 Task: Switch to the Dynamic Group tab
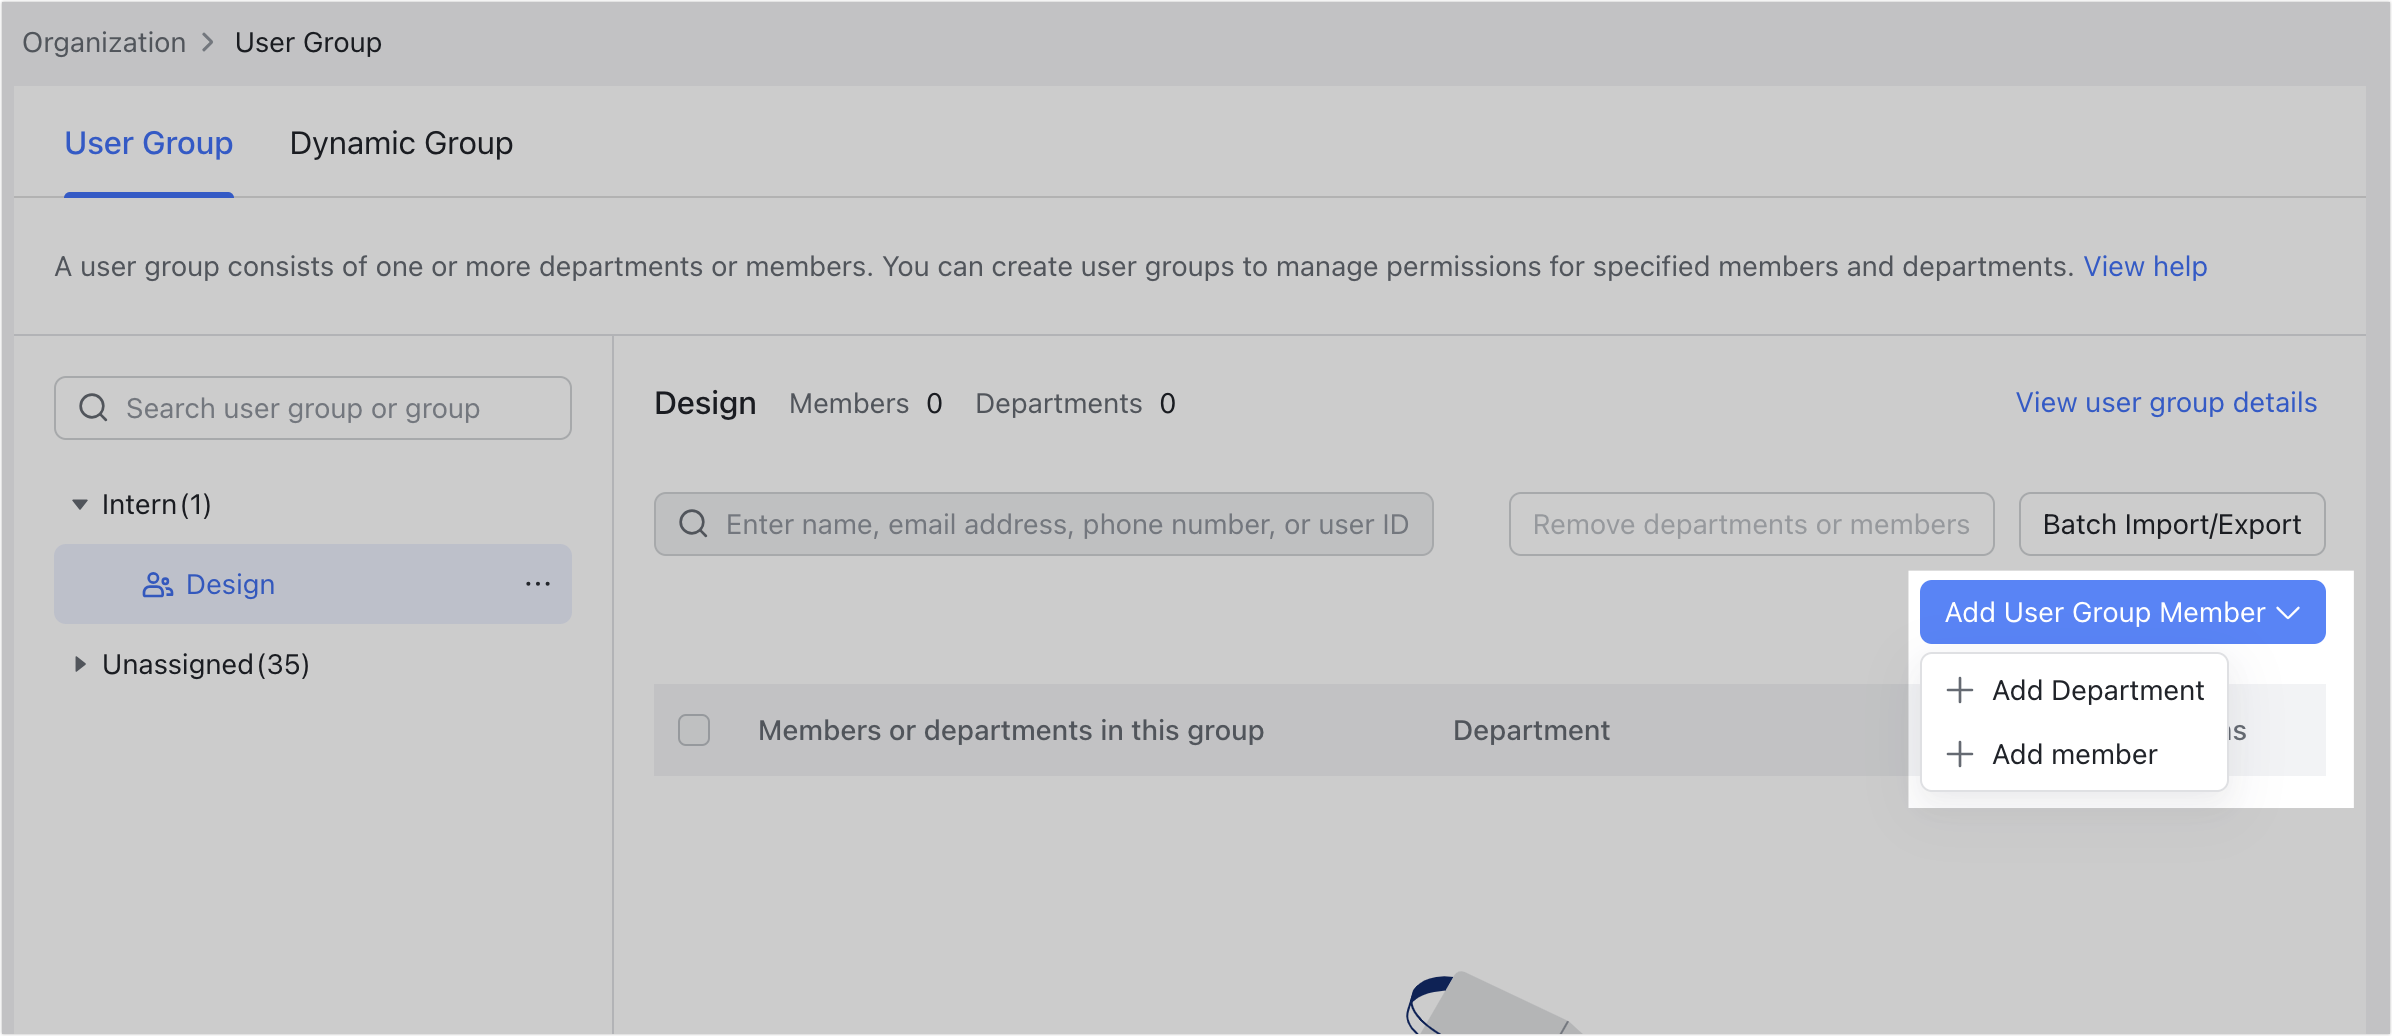click(x=400, y=143)
